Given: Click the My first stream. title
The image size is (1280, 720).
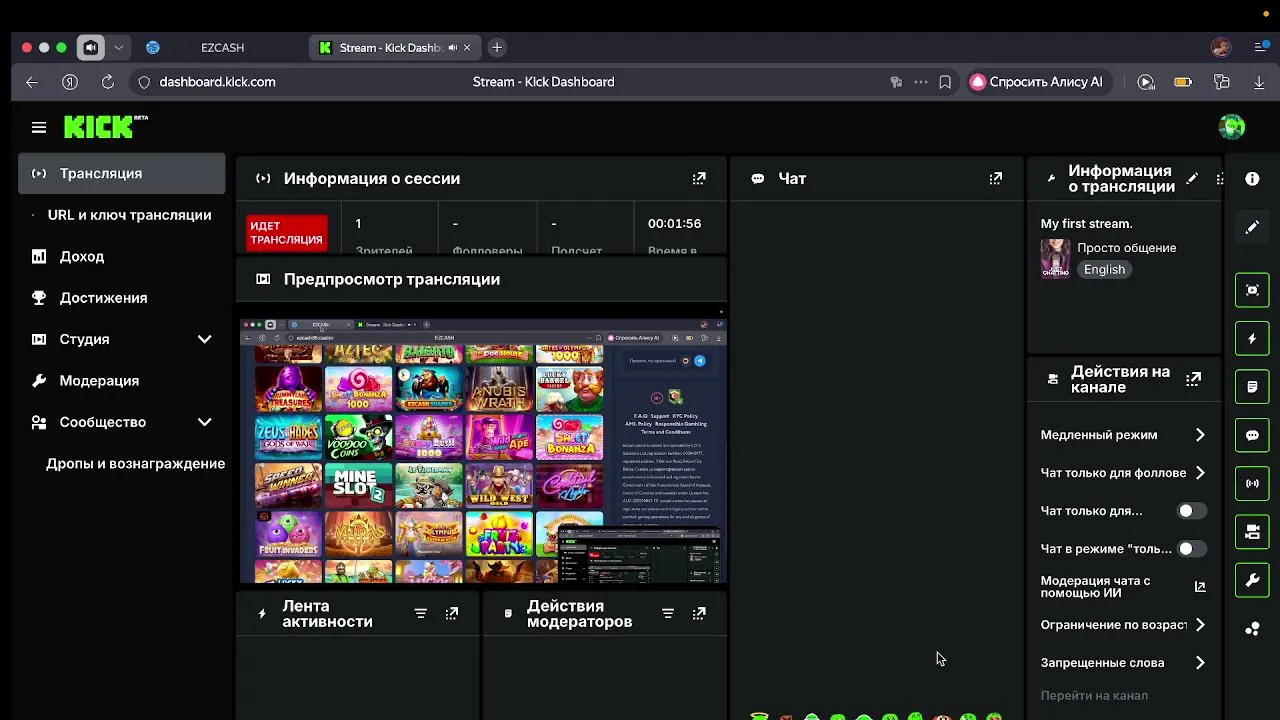Looking at the screenshot, I should [x=1086, y=224].
